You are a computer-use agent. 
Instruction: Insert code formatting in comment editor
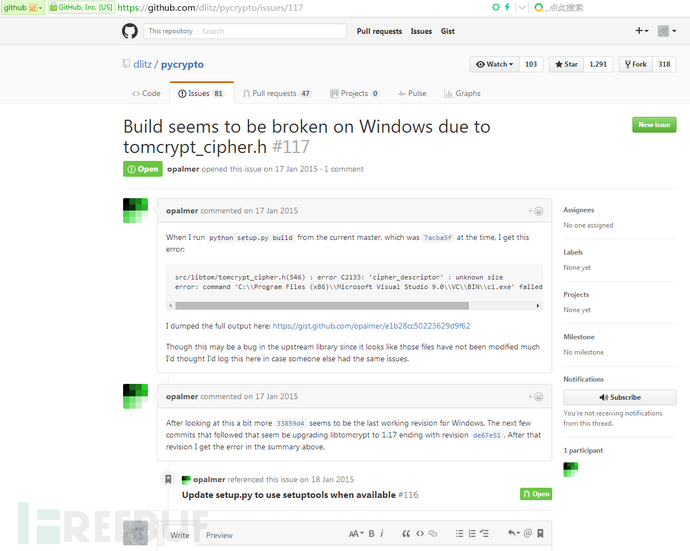click(420, 534)
